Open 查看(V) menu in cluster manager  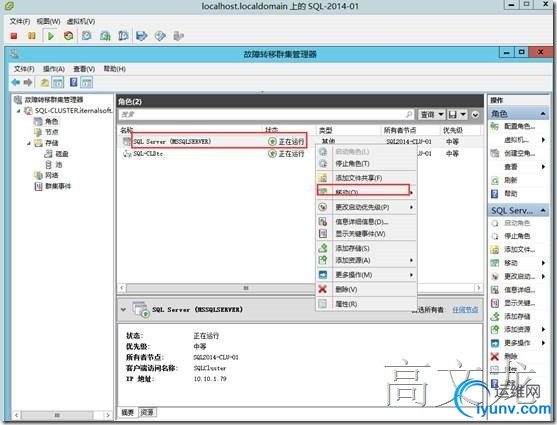[84, 69]
